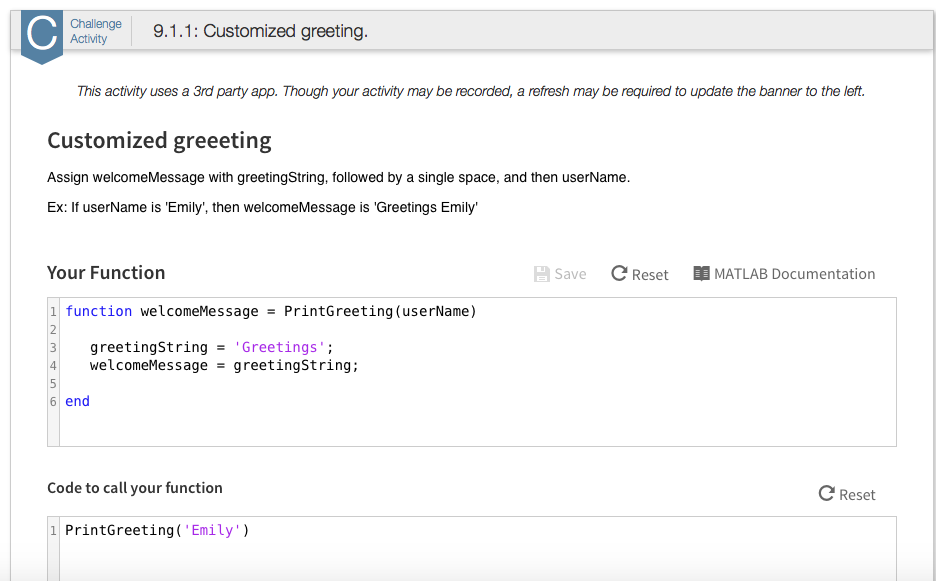Click the PrintGreeting('Emily') call line
This screenshot has width=936, height=581.
tap(157, 530)
